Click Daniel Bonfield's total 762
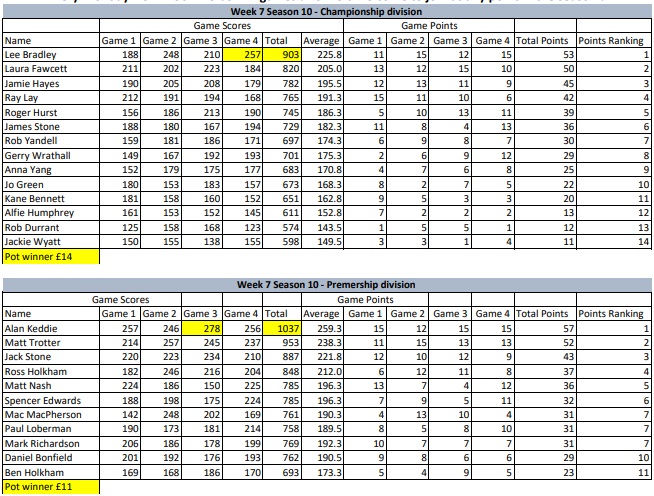 pyautogui.click(x=282, y=458)
